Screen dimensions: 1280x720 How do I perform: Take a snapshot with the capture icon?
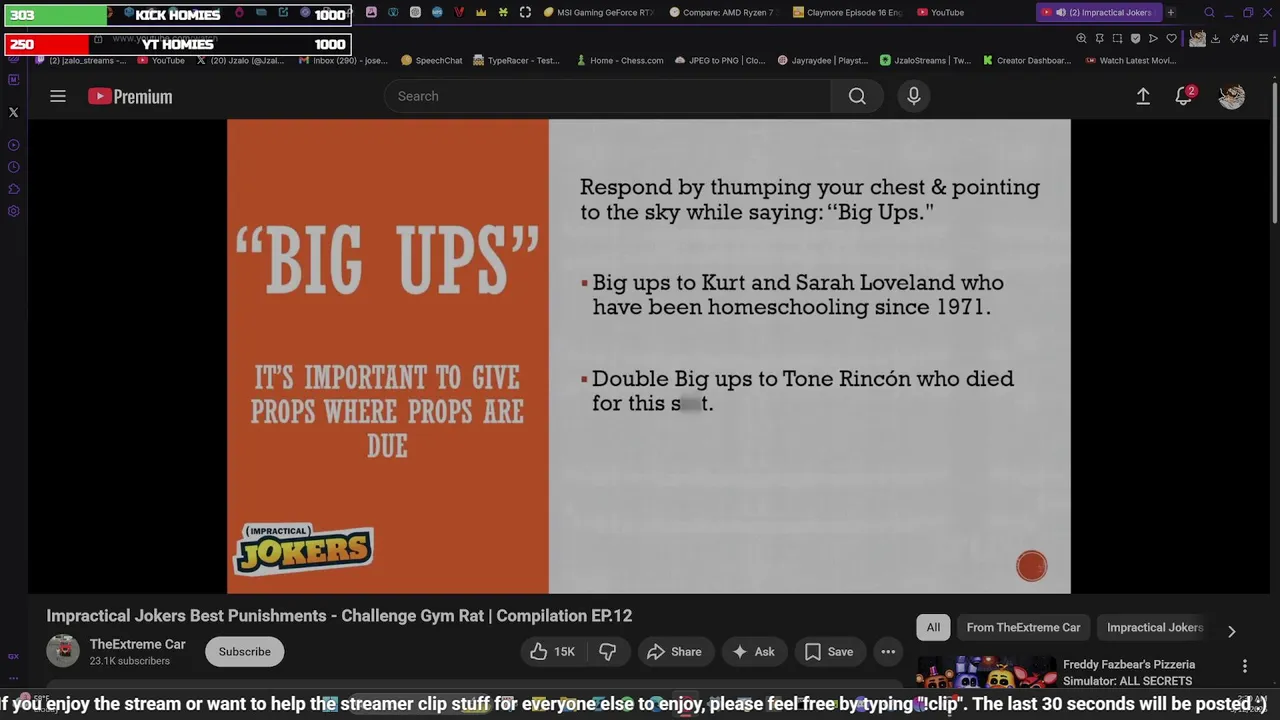coord(1117,39)
